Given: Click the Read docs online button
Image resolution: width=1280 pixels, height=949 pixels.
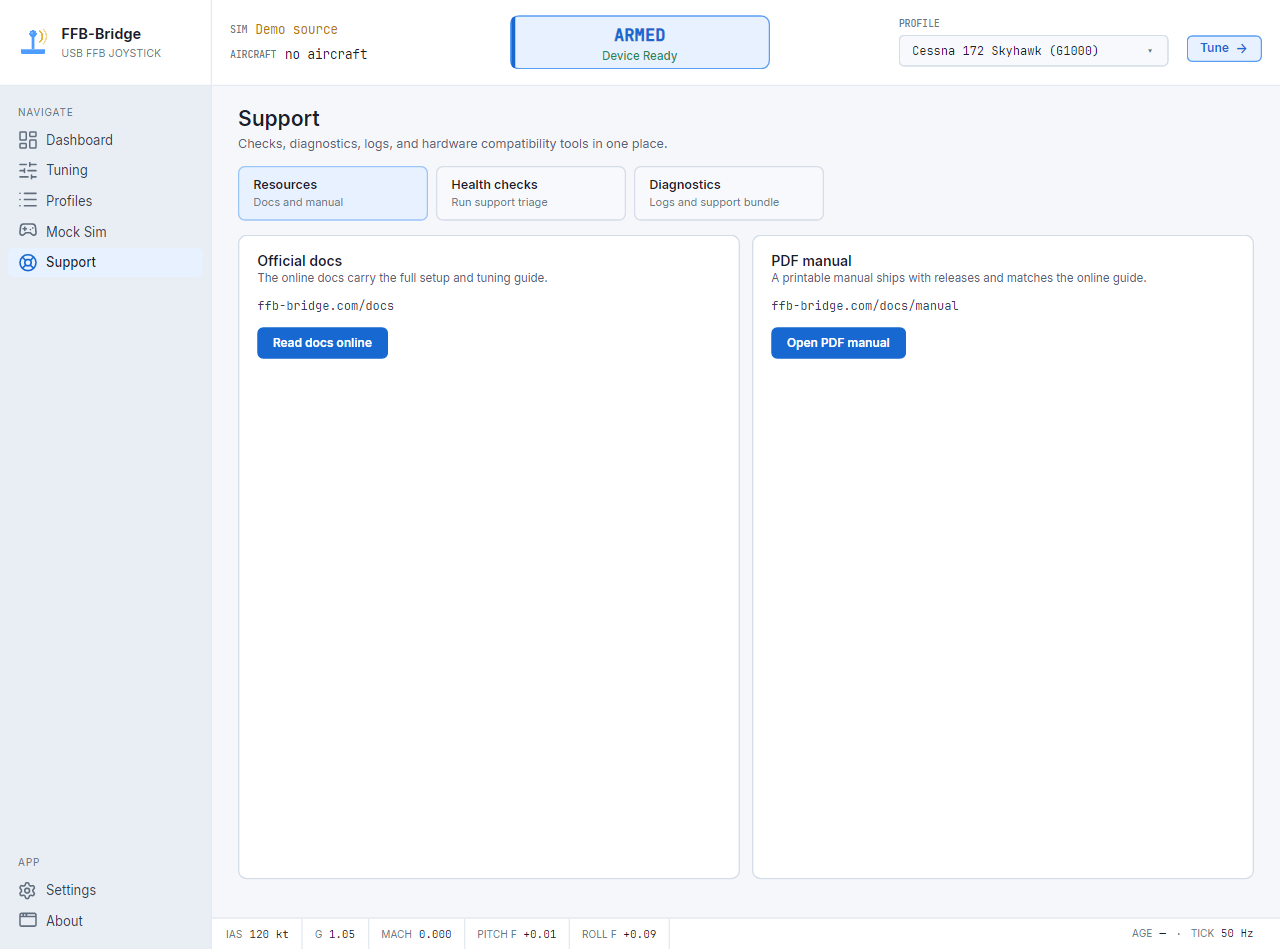Looking at the screenshot, I should tap(322, 343).
